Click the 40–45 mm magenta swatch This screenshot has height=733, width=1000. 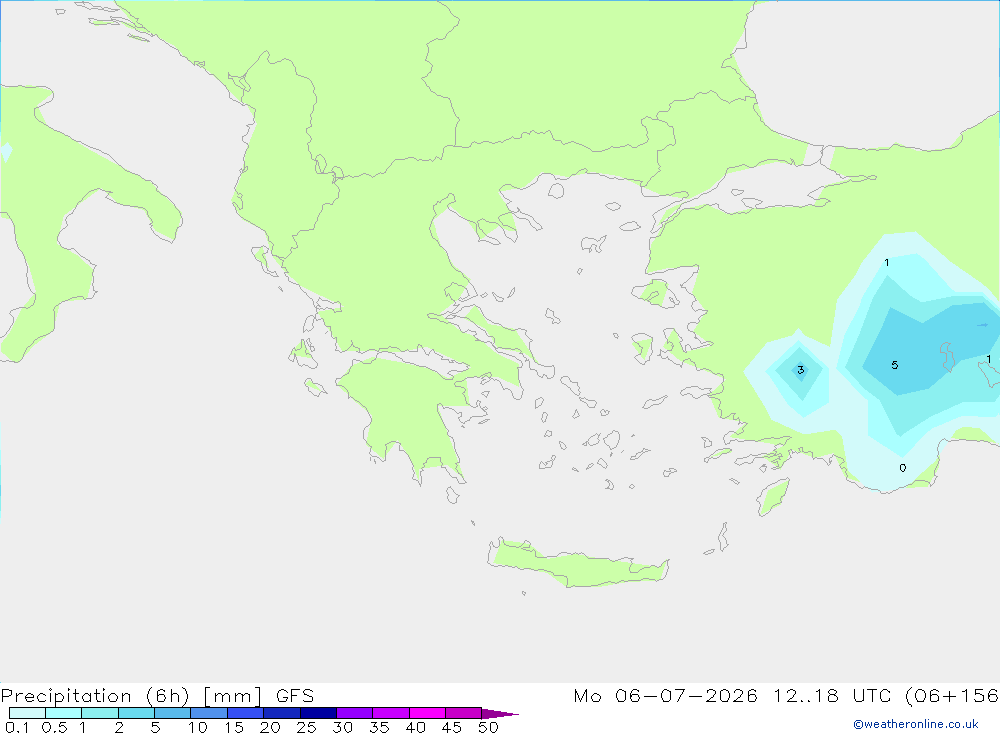click(427, 713)
